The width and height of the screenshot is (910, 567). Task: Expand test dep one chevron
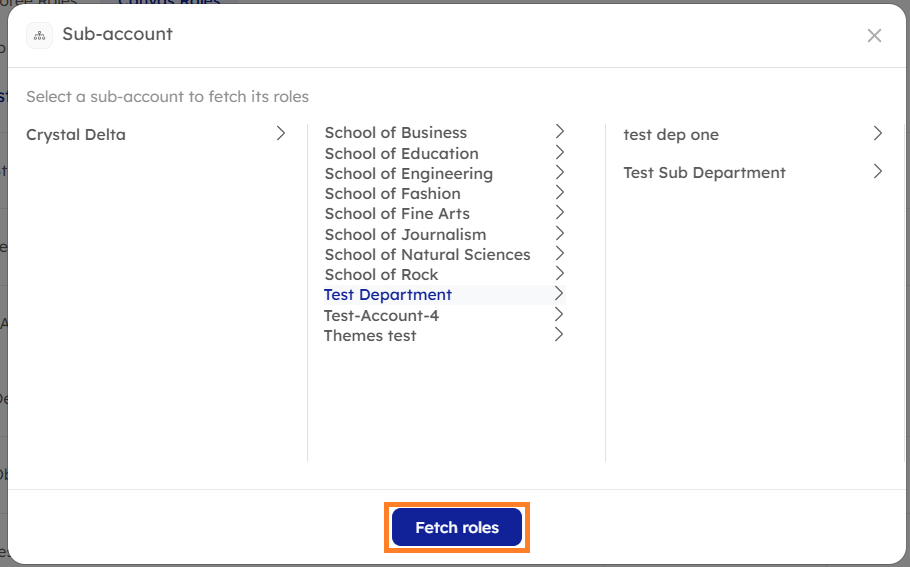(877, 133)
